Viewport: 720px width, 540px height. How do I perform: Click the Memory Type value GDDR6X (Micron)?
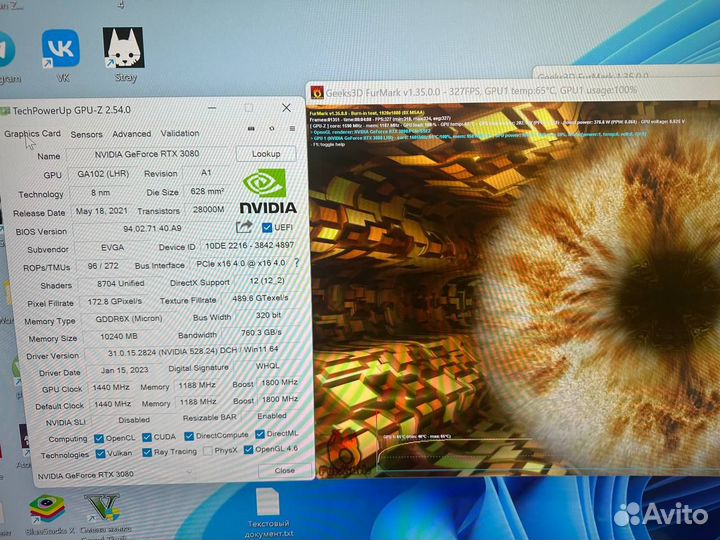tap(129, 319)
